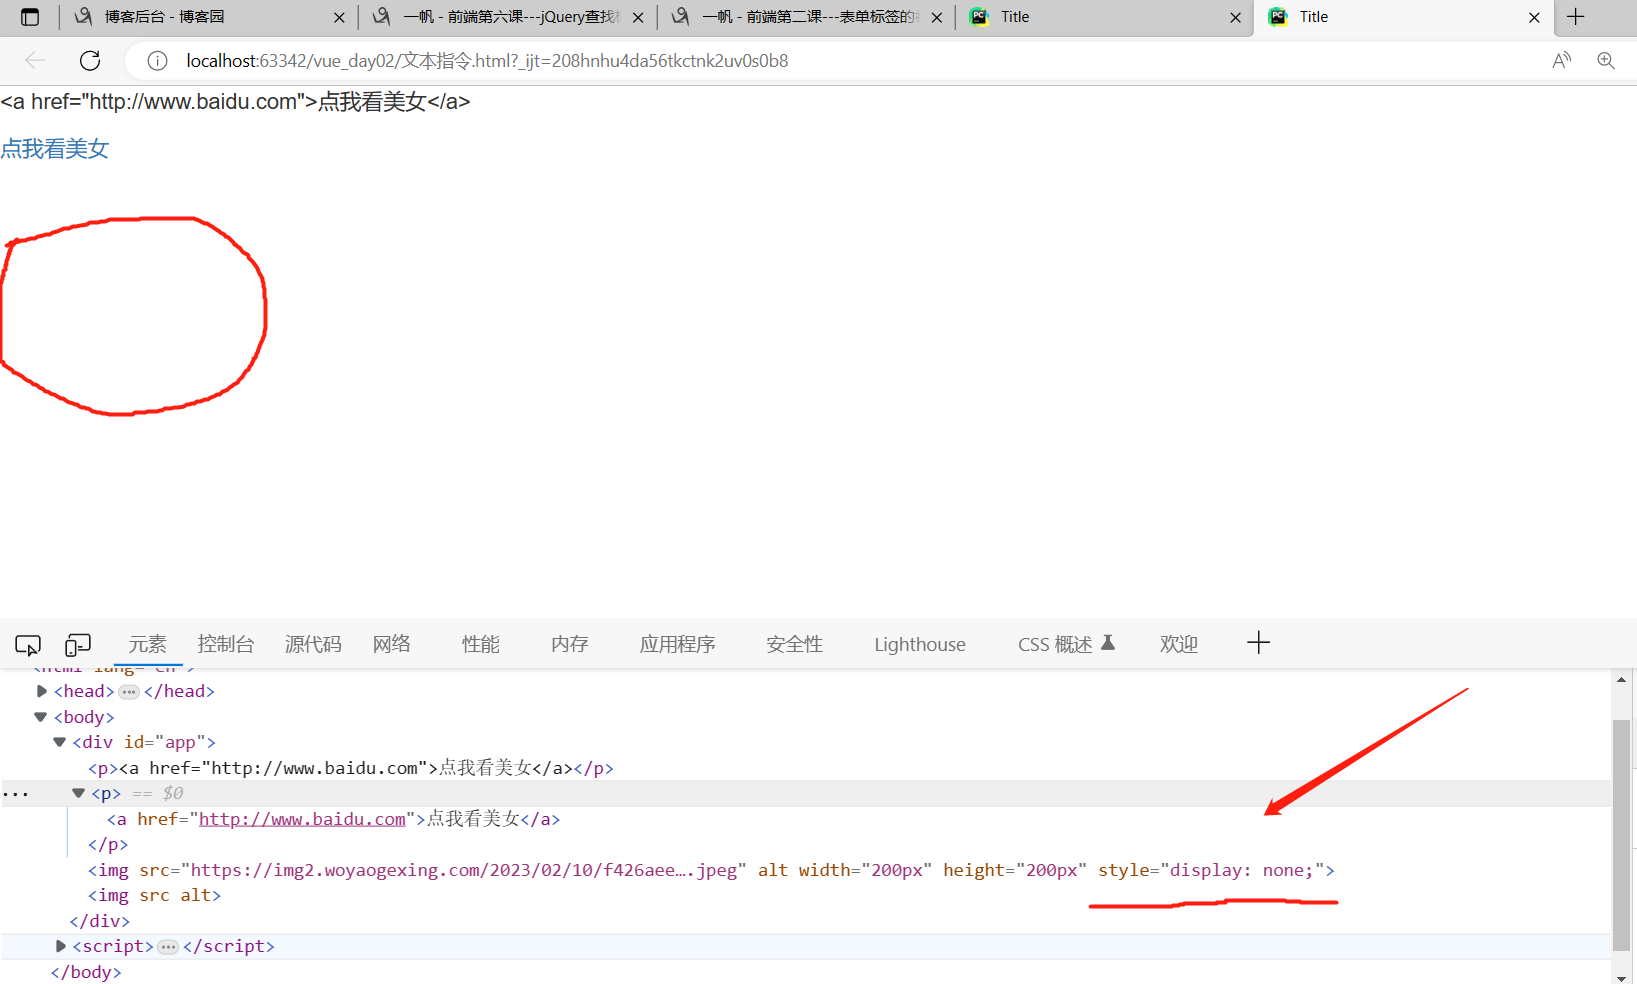Collapse the body element node
Screen dimensions: 1637x984
pyautogui.click(x=41, y=717)
